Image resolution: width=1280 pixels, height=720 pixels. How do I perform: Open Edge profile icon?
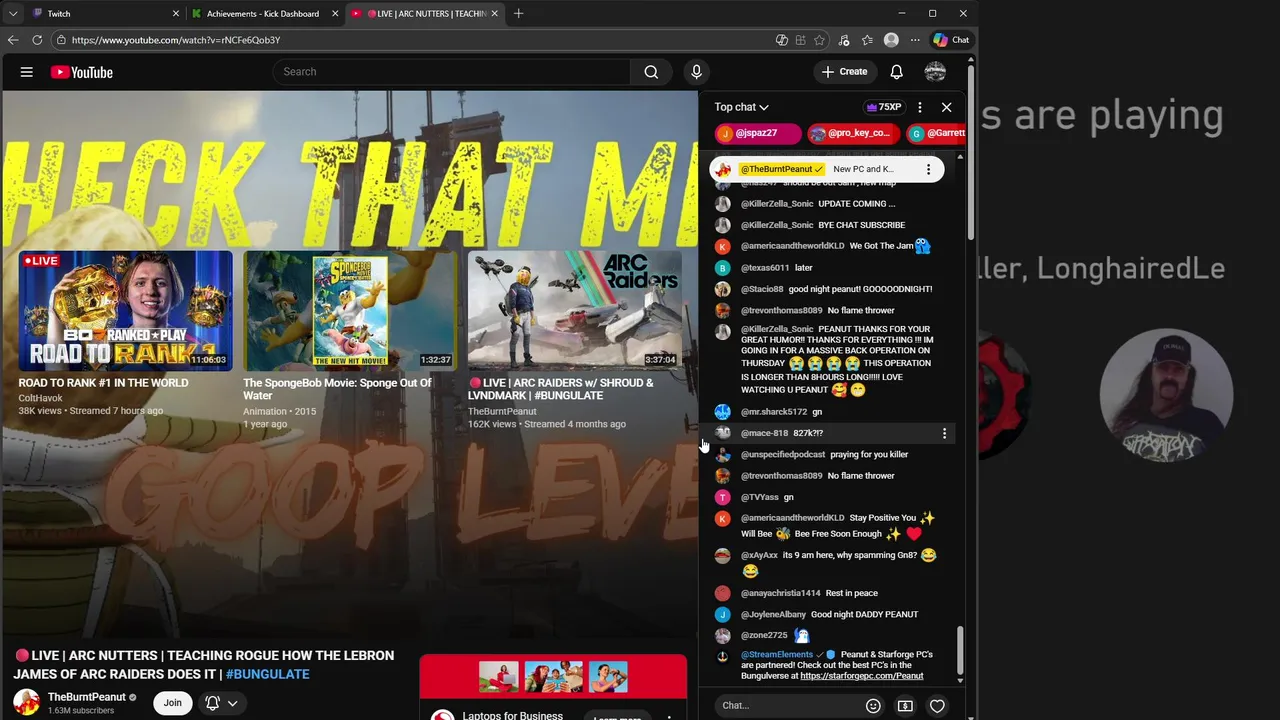pos(891,40)
